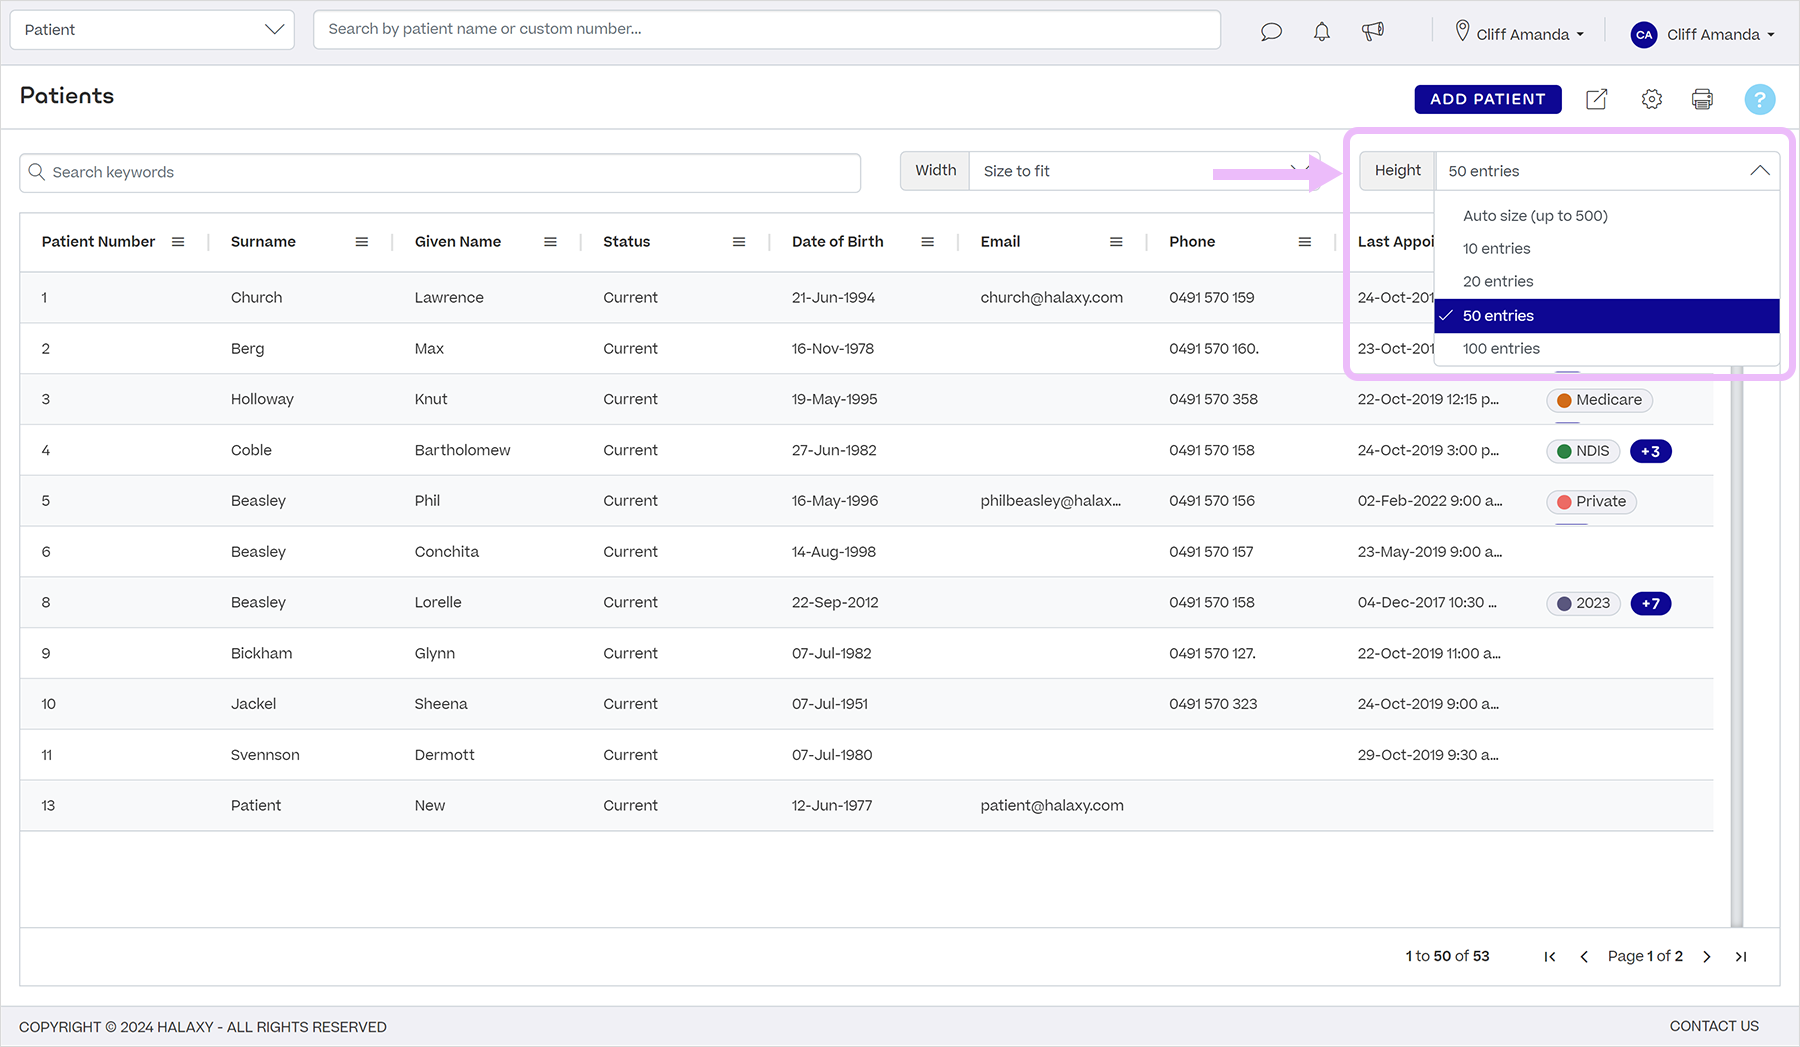Open Phone column menu
This screenshot has width=1800, height=1047.
[x=1305, y=242]
